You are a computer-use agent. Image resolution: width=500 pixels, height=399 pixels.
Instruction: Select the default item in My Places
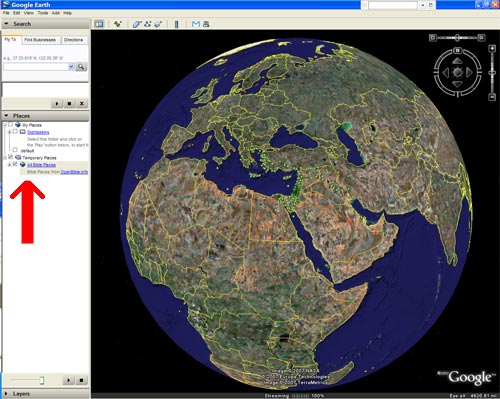(27, 151)
